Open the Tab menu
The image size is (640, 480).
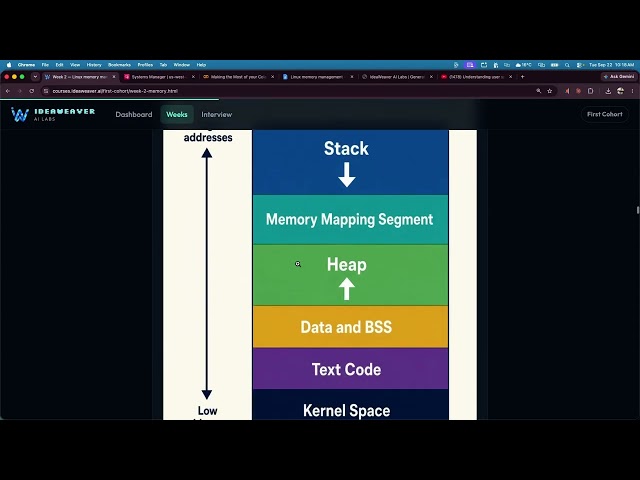[x=163, y=64]
